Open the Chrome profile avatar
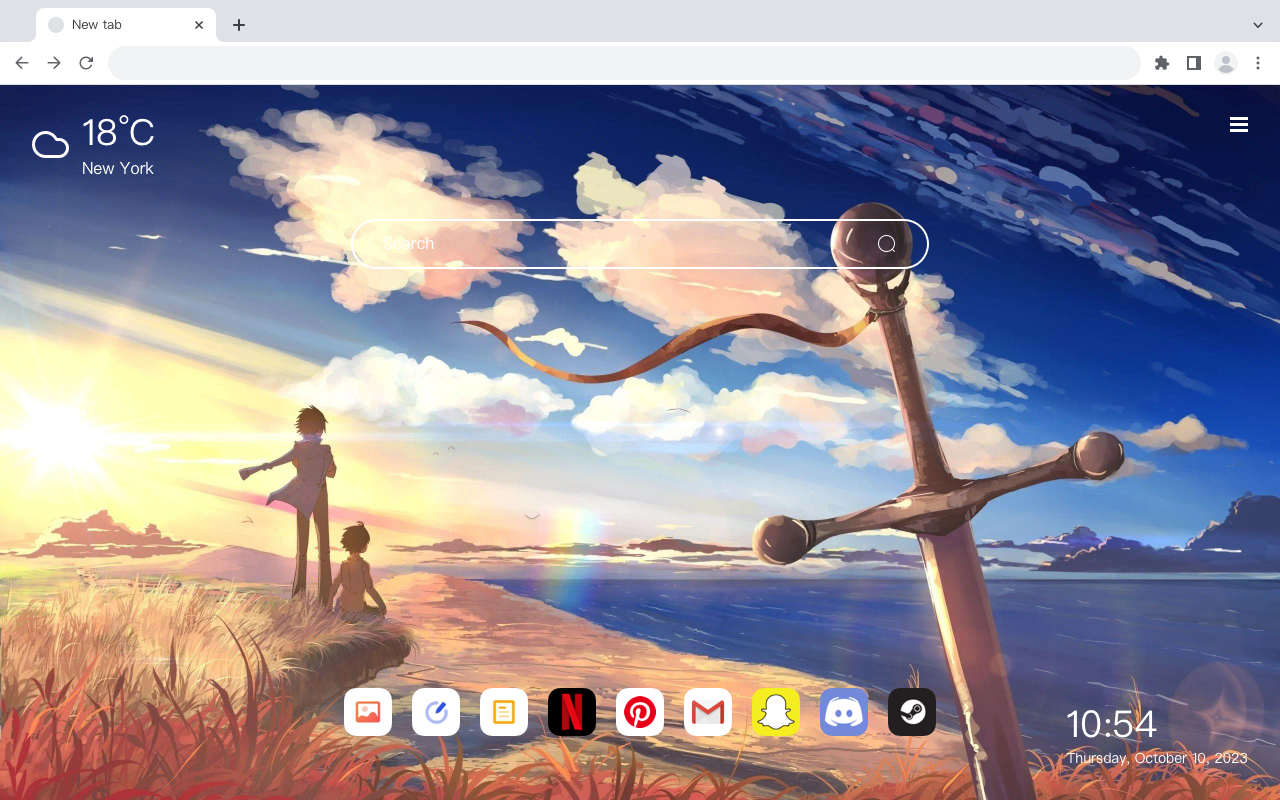This screenshot has height=800, width=1280. pos(1225,63)
